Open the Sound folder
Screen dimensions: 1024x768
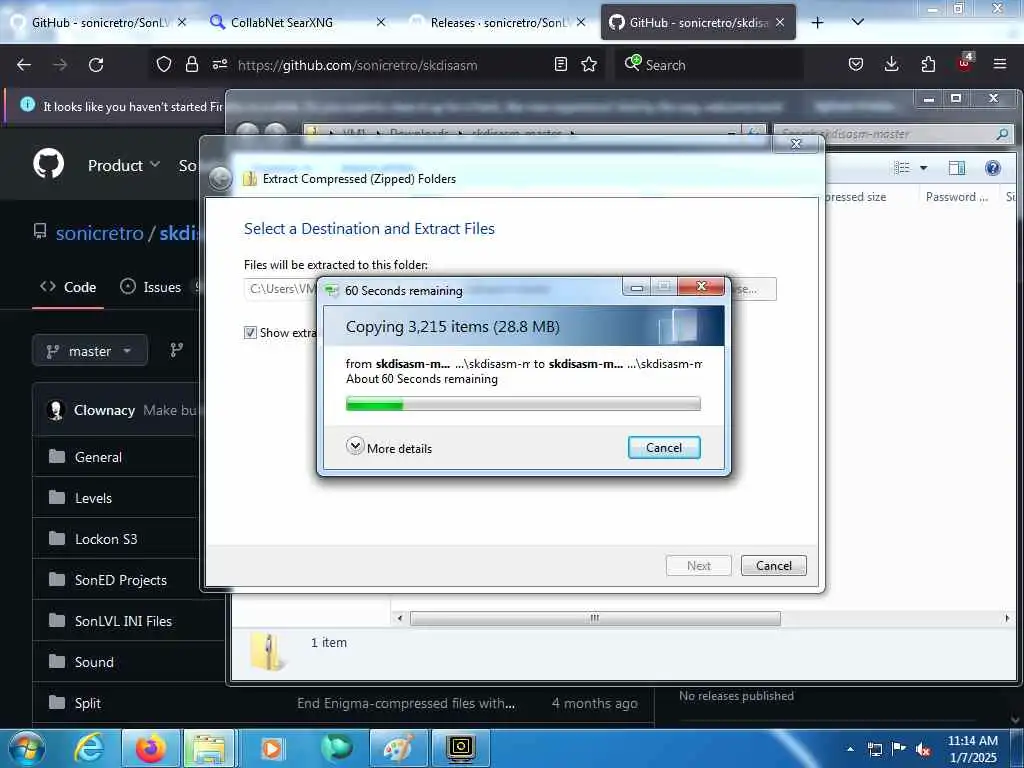coord(94,662)
